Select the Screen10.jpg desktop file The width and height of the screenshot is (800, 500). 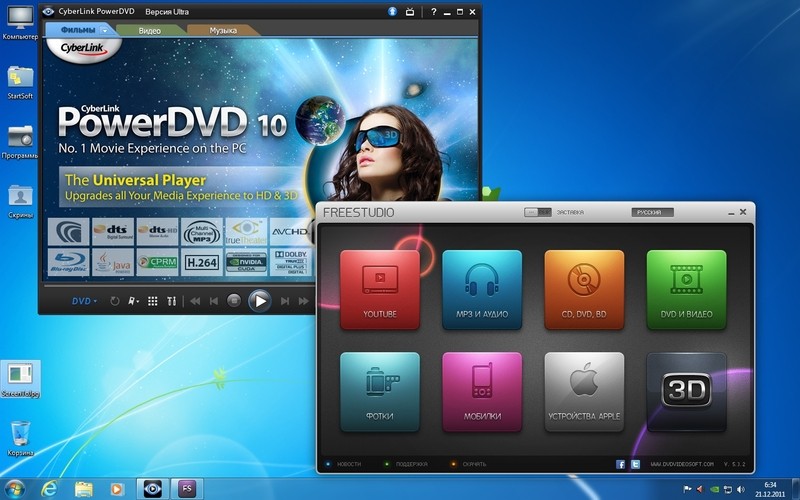pyautogui.click(x=20, y=379)
